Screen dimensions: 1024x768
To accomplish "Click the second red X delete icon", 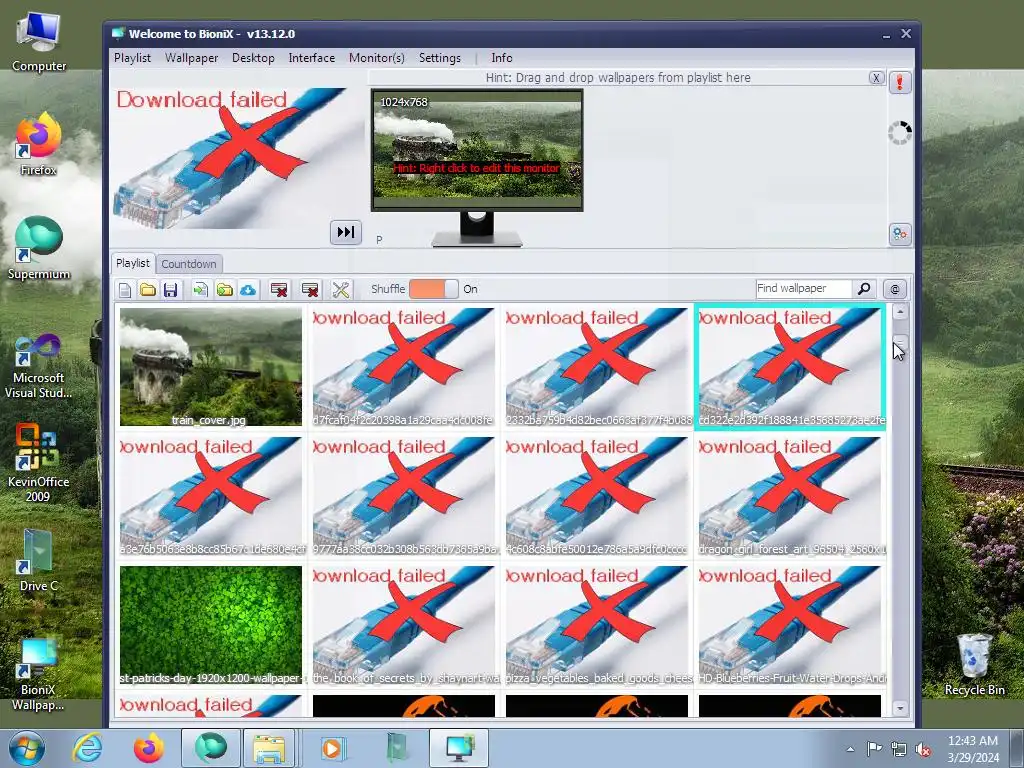I will 310,289.
